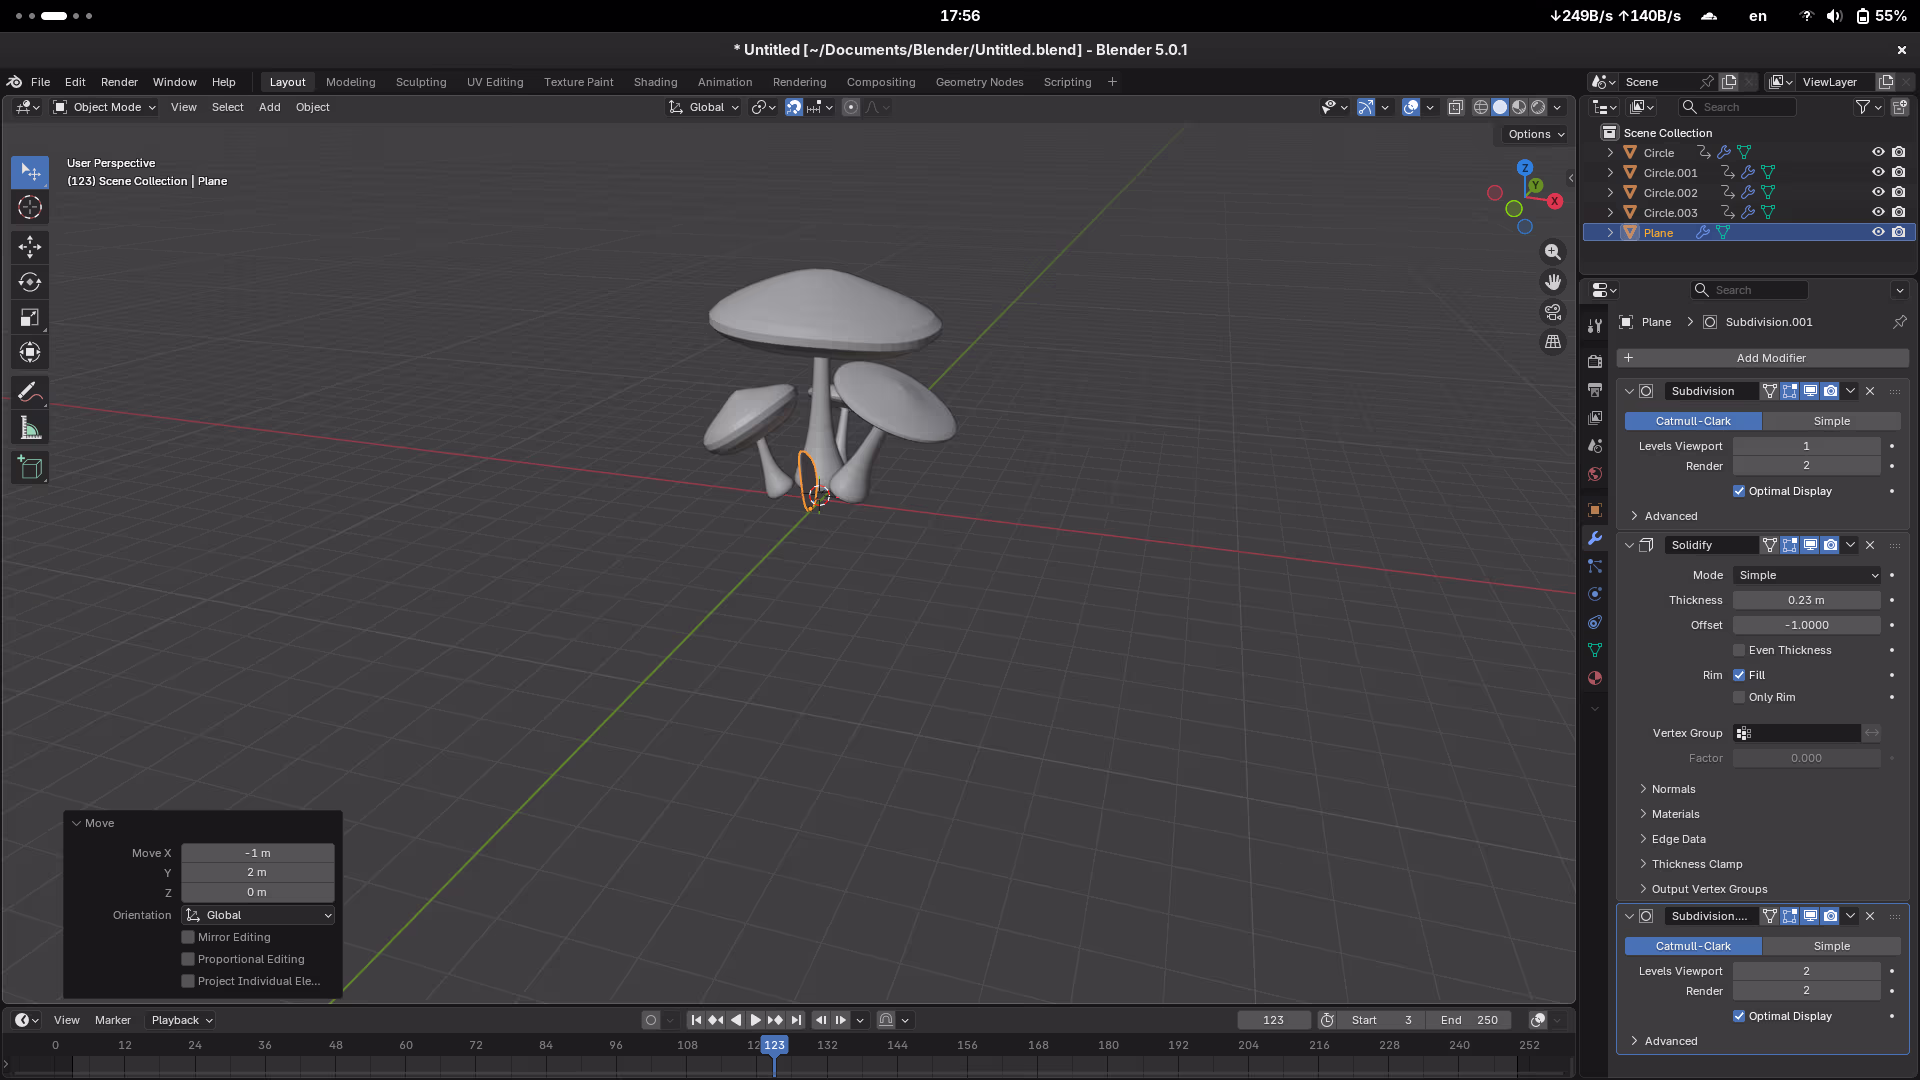Select the Scale tool
This screenshot has height=1080, width=1920.
coord(30,318)
